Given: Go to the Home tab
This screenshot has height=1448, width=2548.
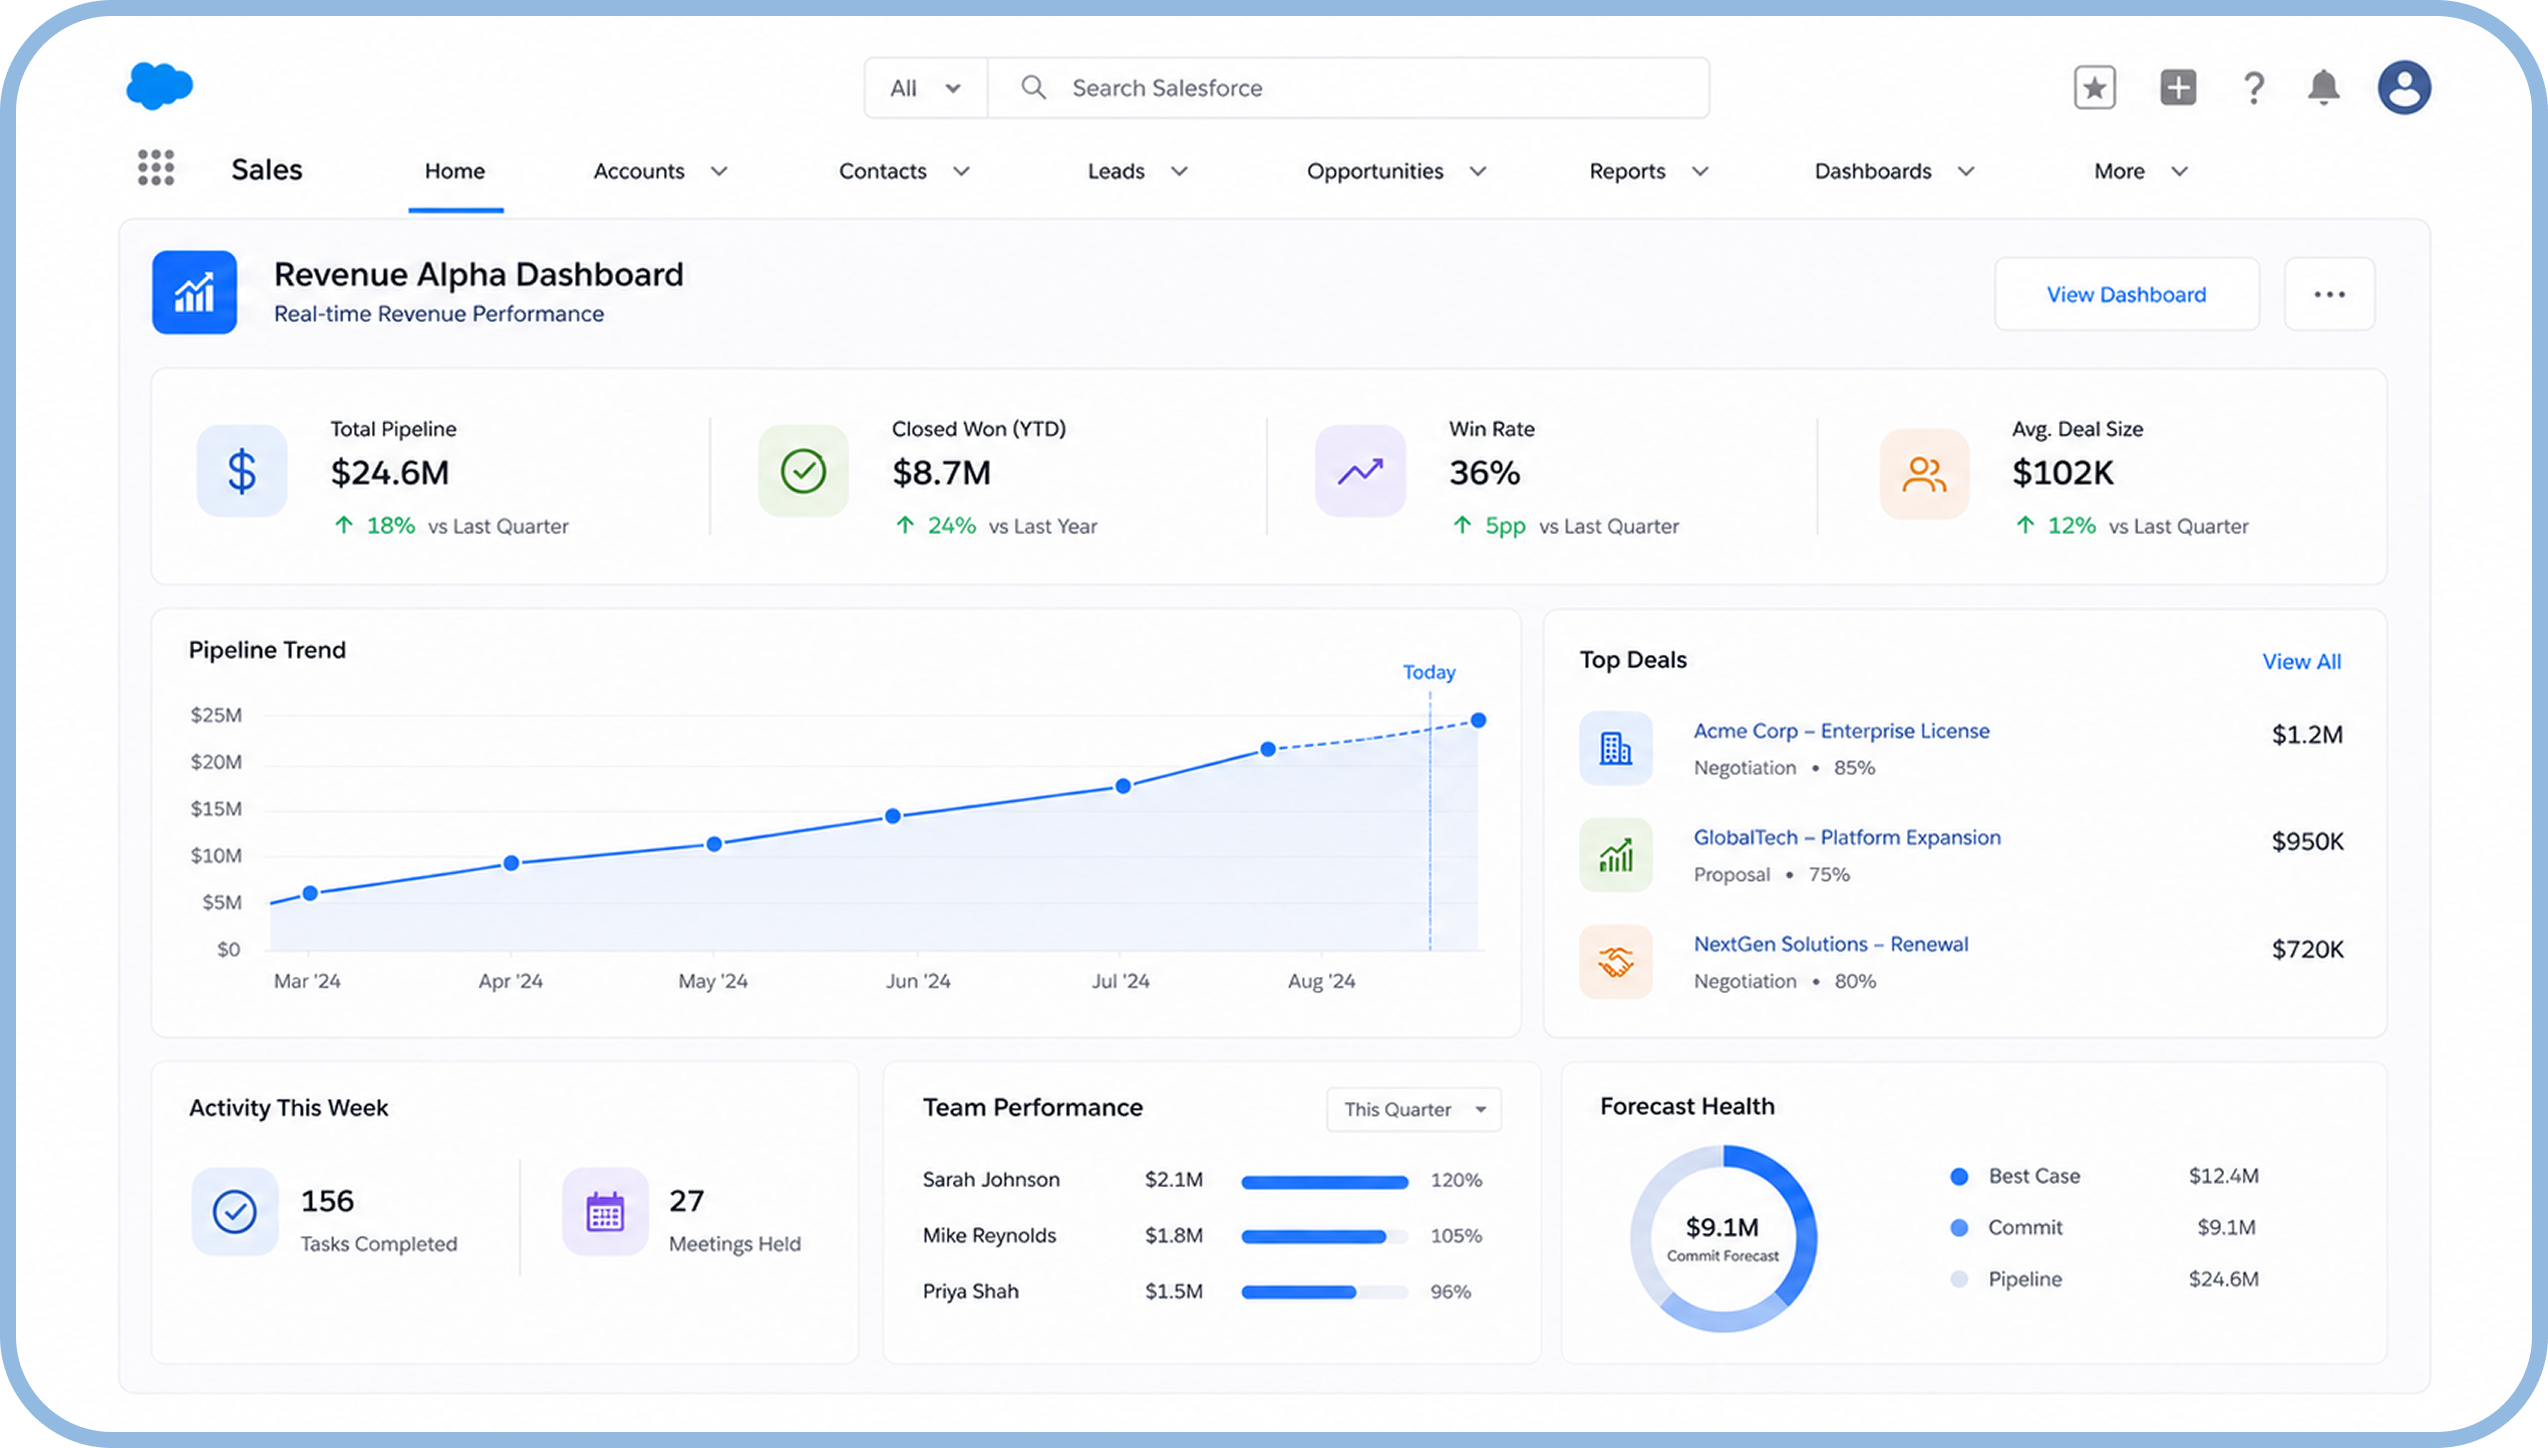Looking at the screenshot, I should [455, 171].
